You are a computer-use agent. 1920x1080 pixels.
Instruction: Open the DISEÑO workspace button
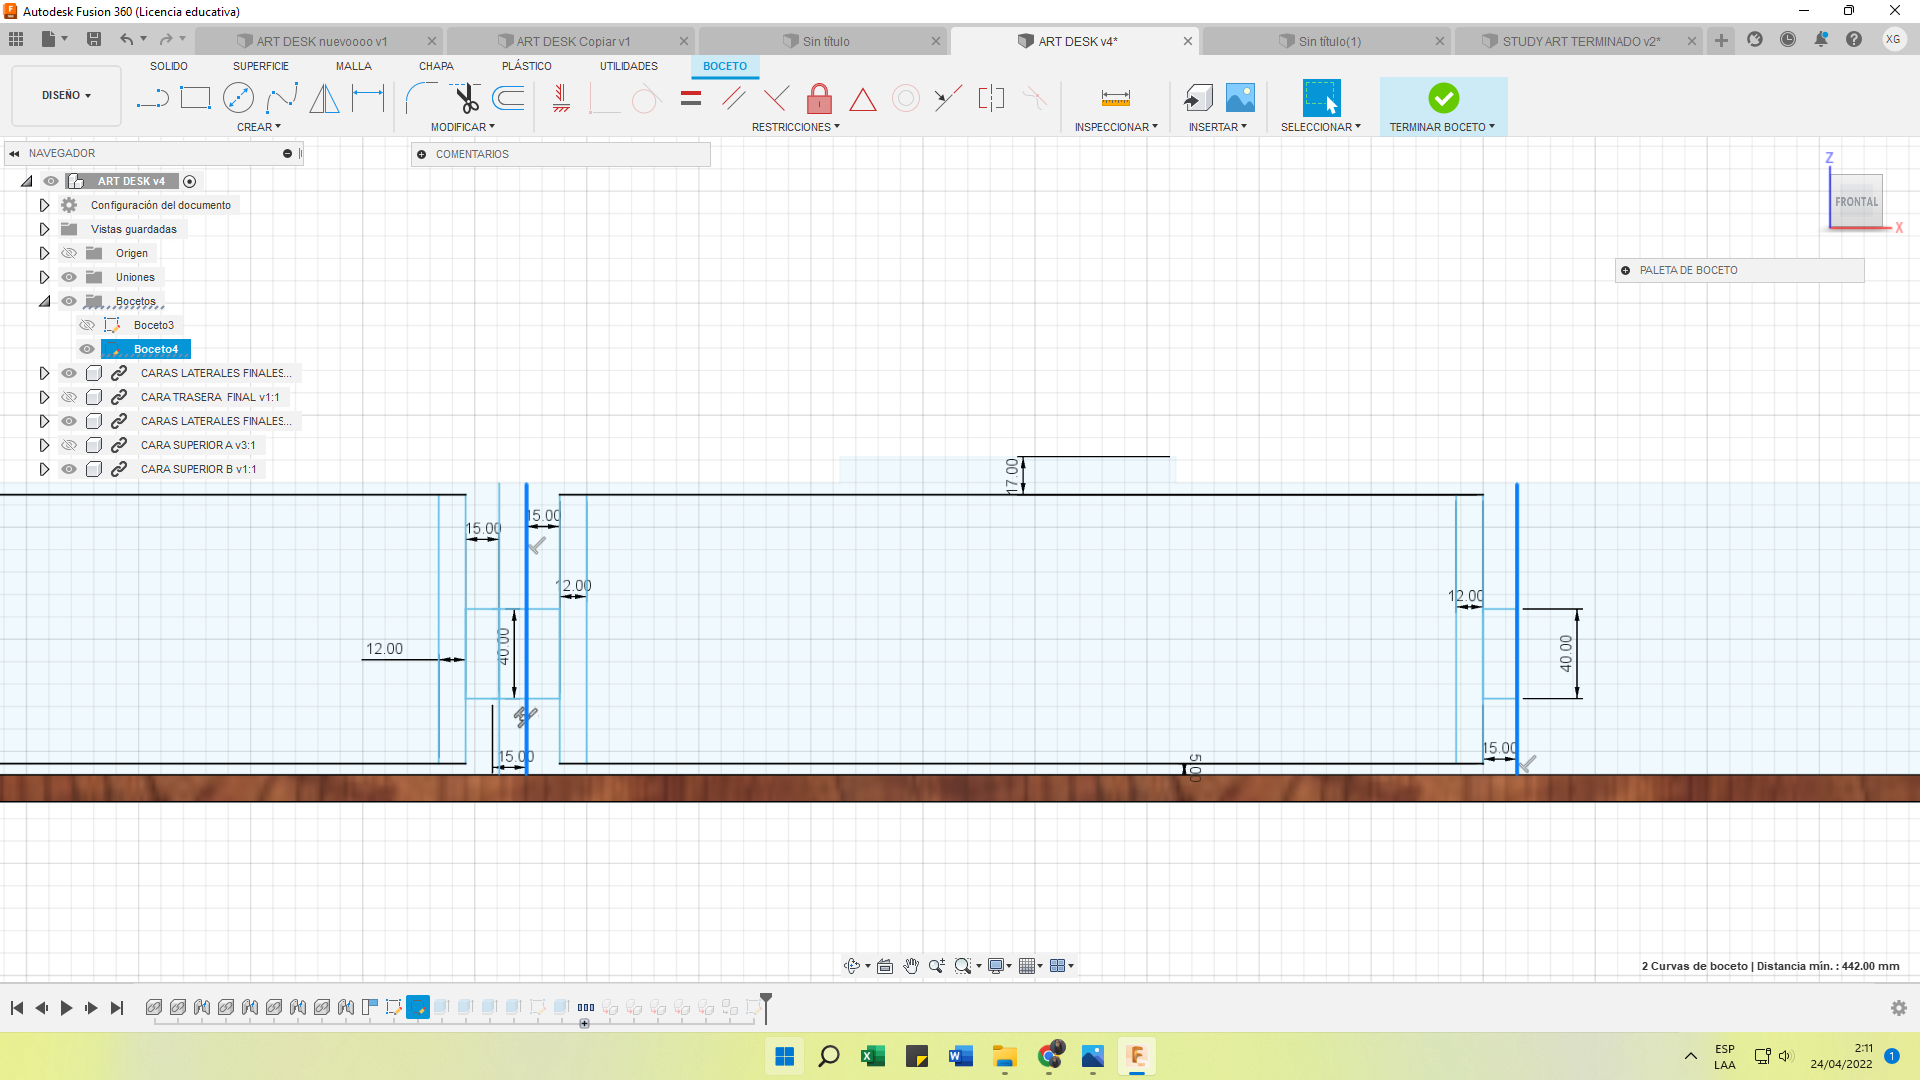coord(66,95)
